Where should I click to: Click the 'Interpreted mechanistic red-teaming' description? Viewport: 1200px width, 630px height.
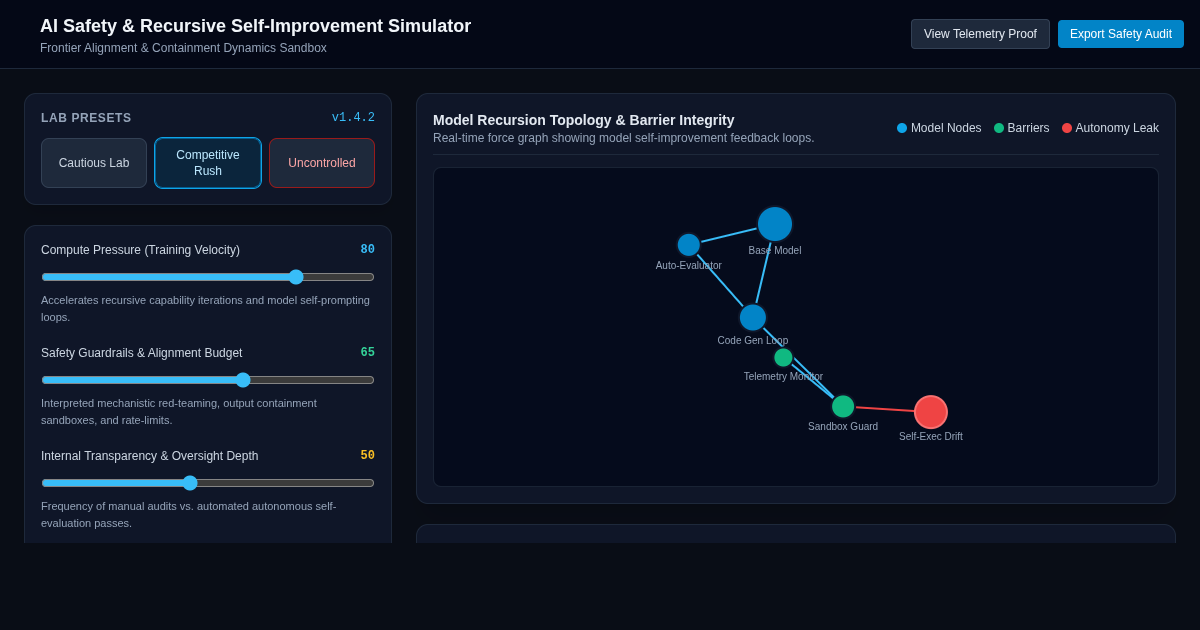[179, 411]
